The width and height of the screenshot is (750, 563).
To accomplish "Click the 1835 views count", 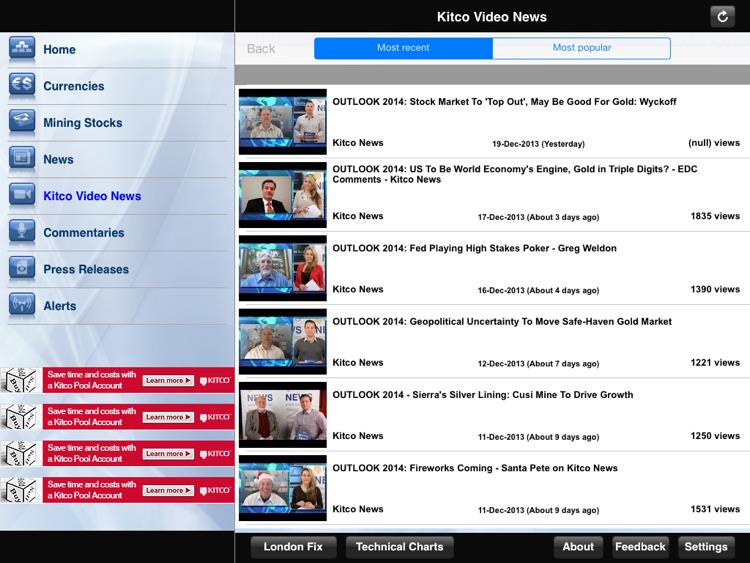I will tap(715, 216).
